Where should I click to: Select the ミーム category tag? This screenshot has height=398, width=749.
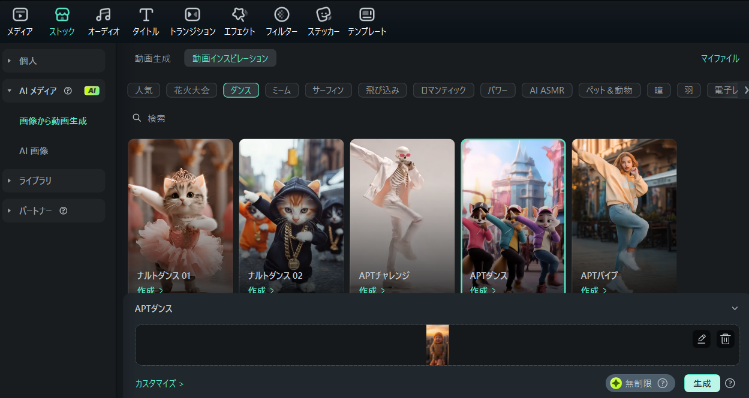[282, 90]
